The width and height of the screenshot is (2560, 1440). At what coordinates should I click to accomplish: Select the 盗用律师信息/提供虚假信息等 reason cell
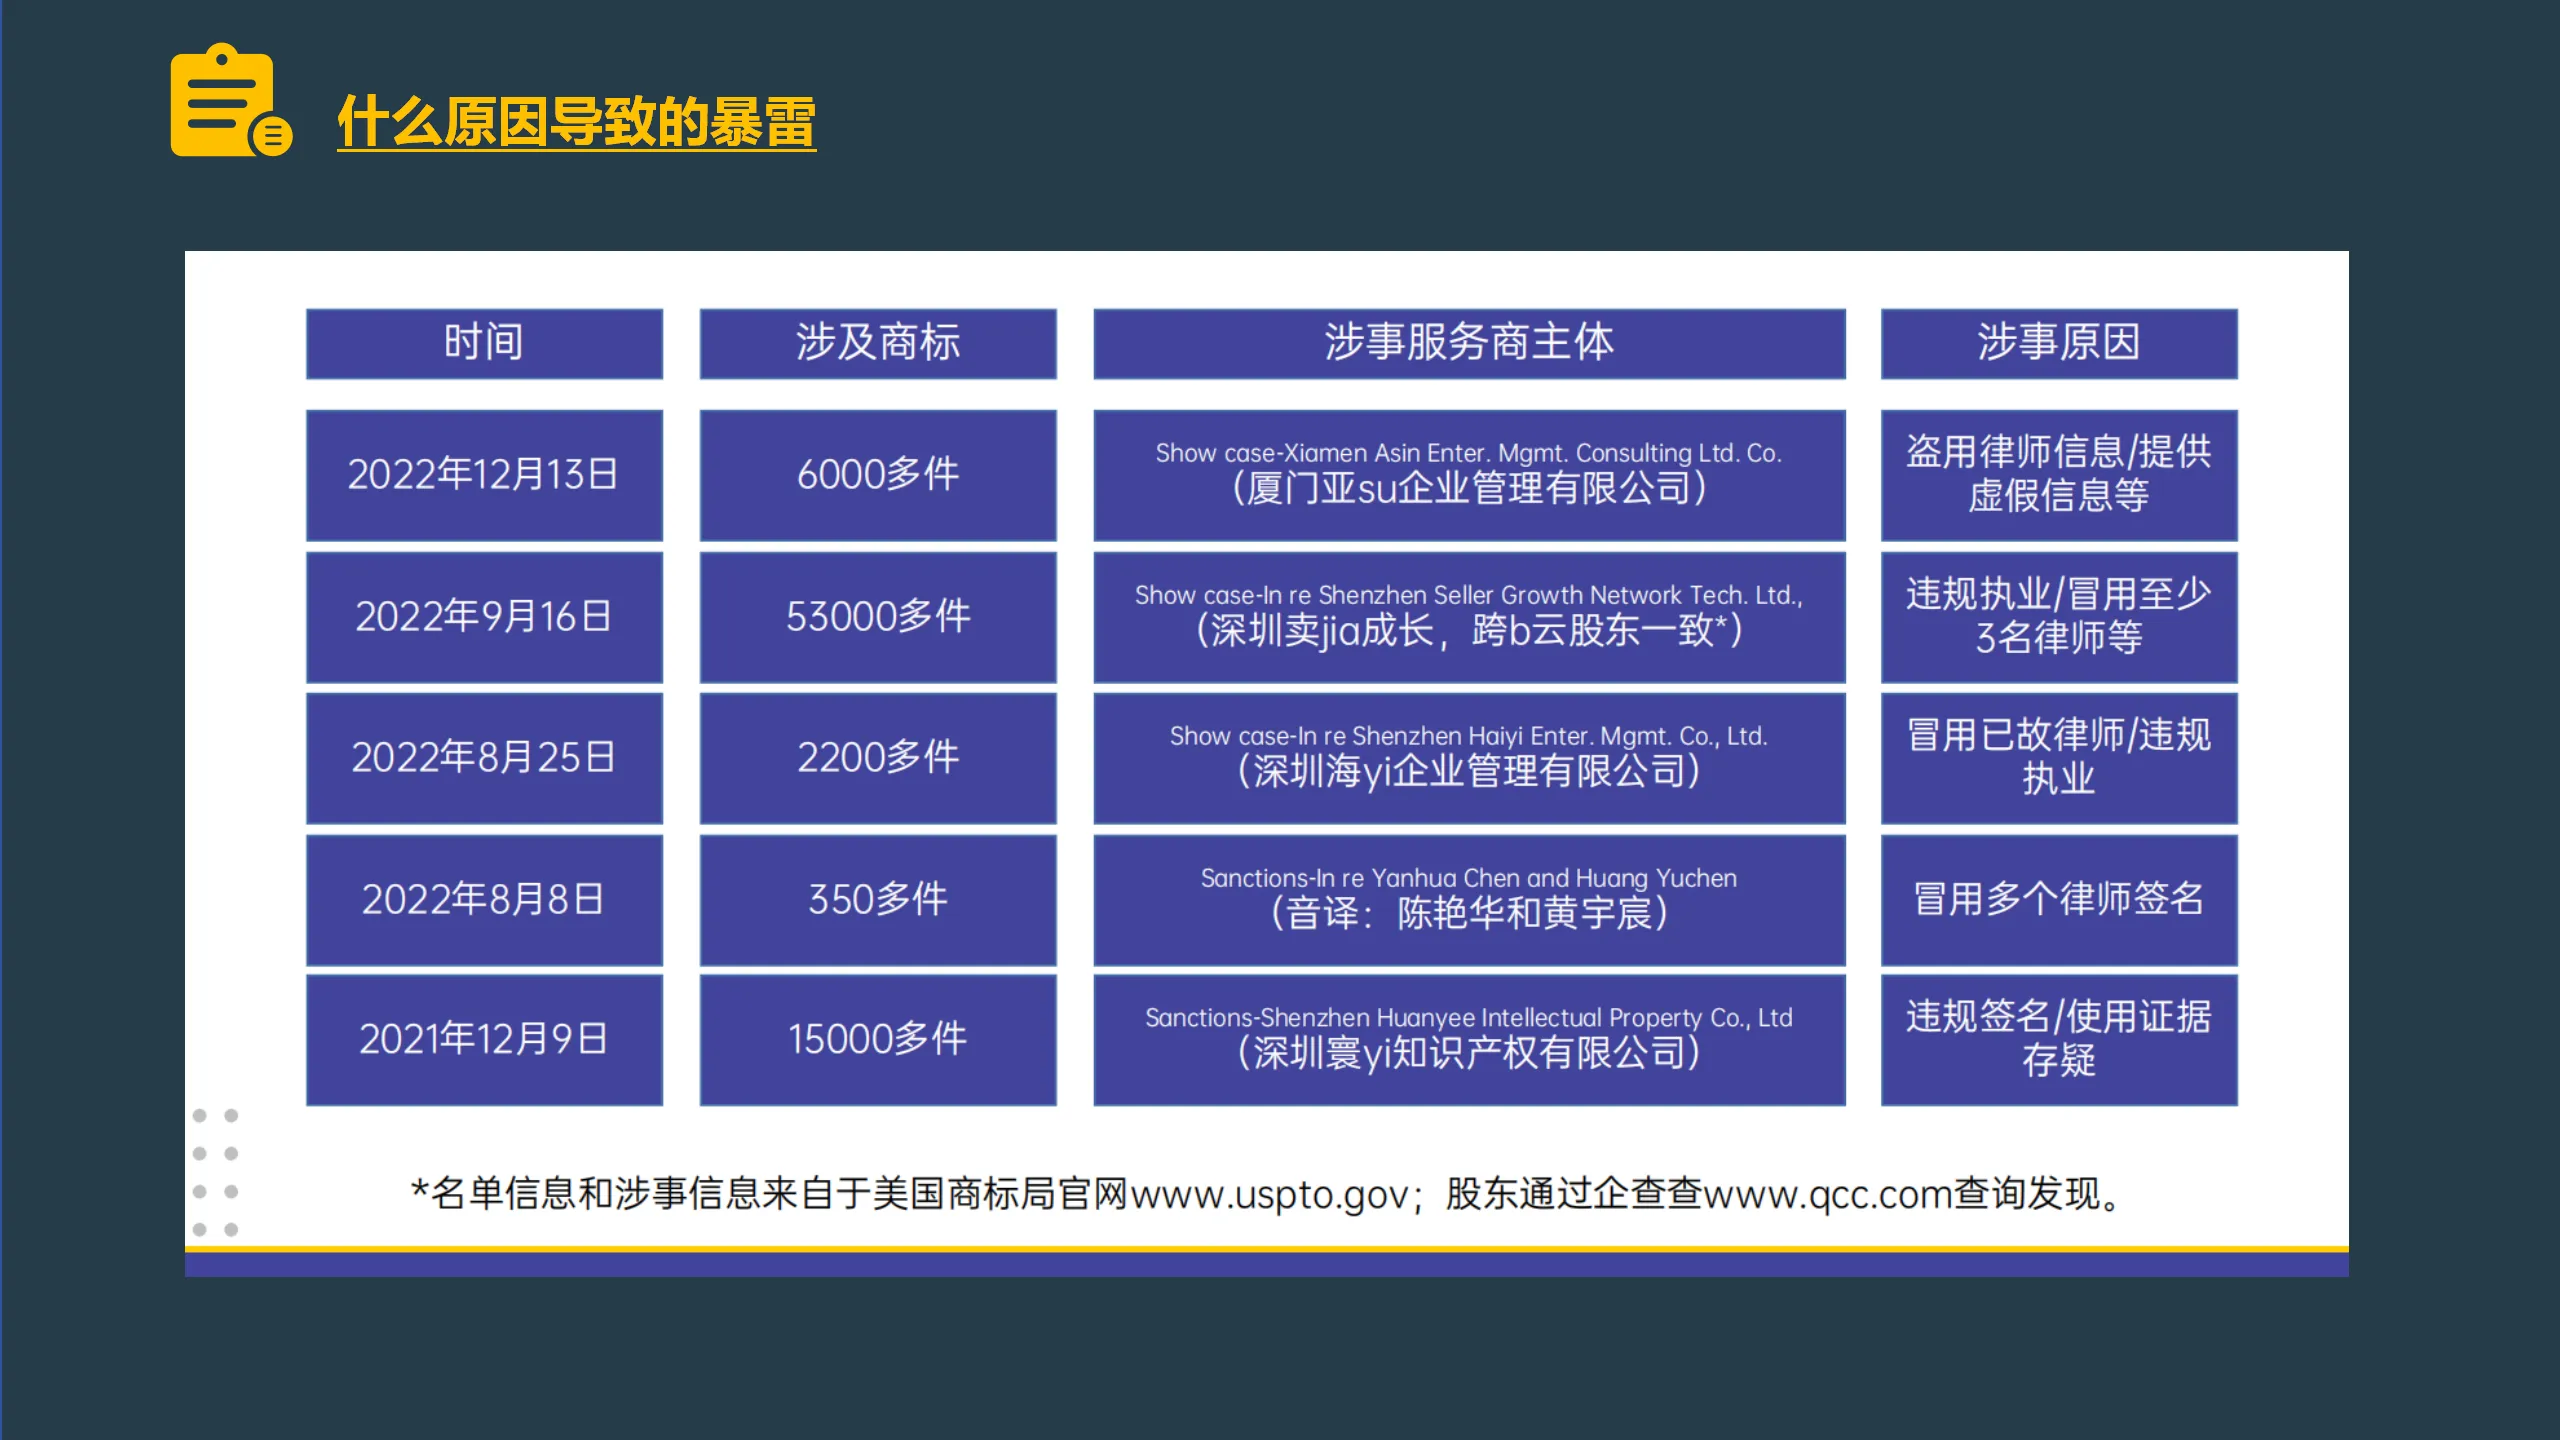[2058, 474]
